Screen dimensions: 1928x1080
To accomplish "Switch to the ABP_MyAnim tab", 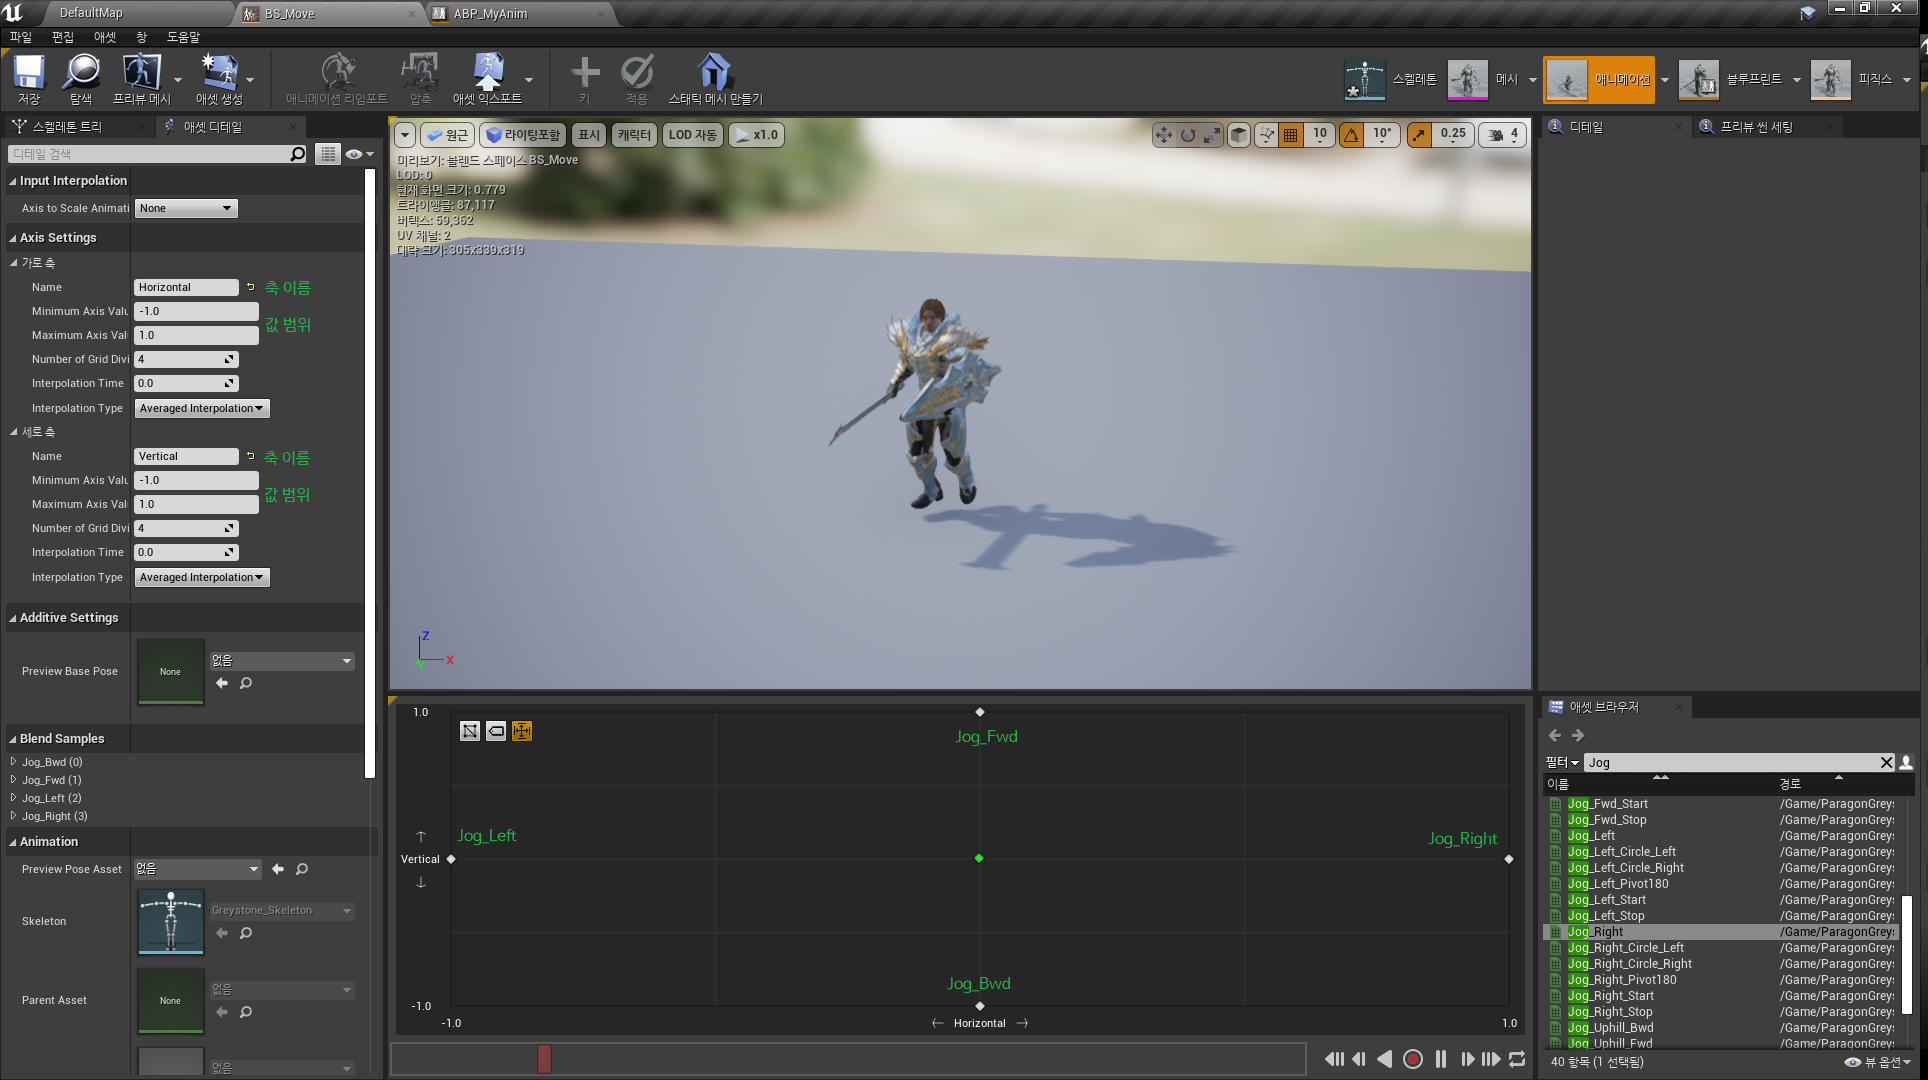I will 490,13.
